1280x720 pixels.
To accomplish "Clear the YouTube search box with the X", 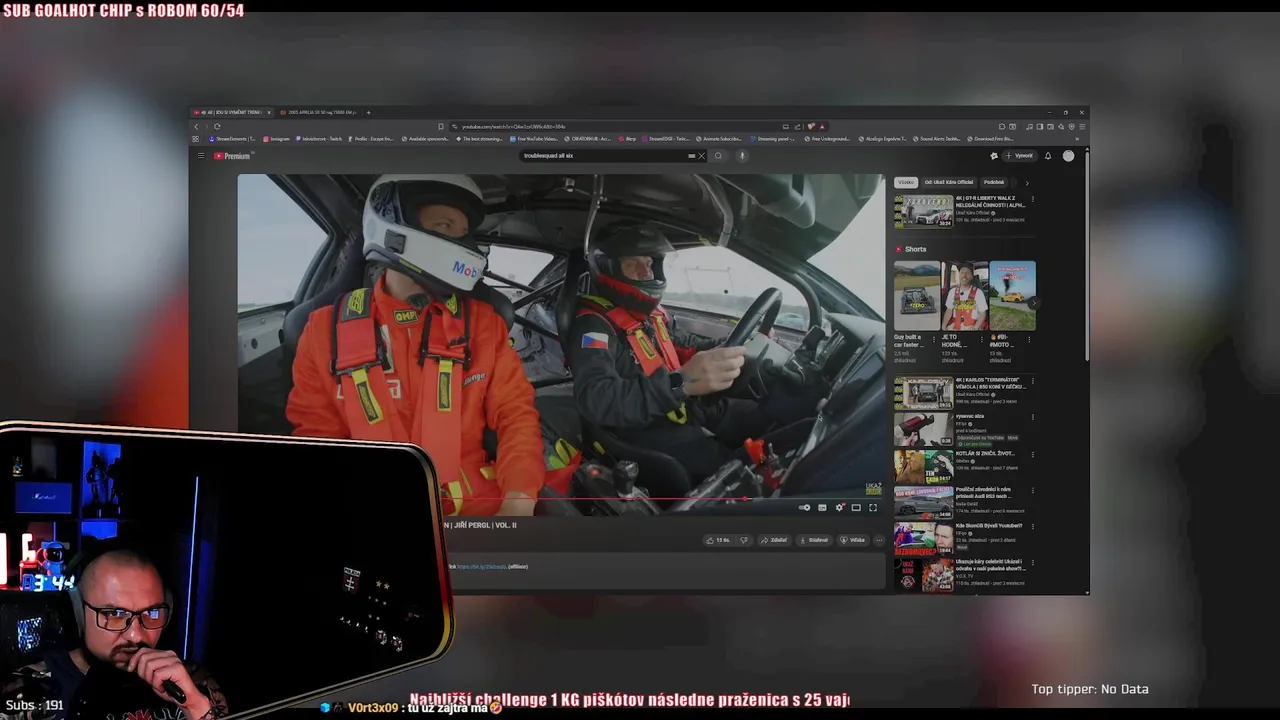I will [x=701, y=156].
